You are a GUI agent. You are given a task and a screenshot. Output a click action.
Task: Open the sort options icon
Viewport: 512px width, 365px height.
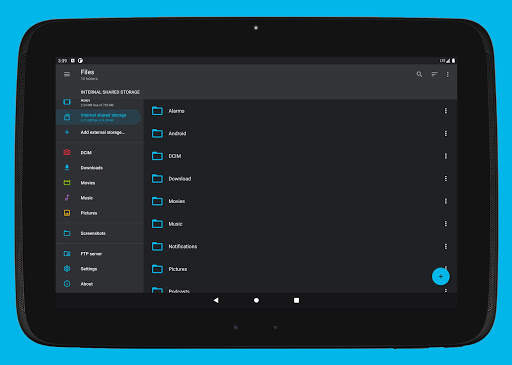(x=434, y=74)
